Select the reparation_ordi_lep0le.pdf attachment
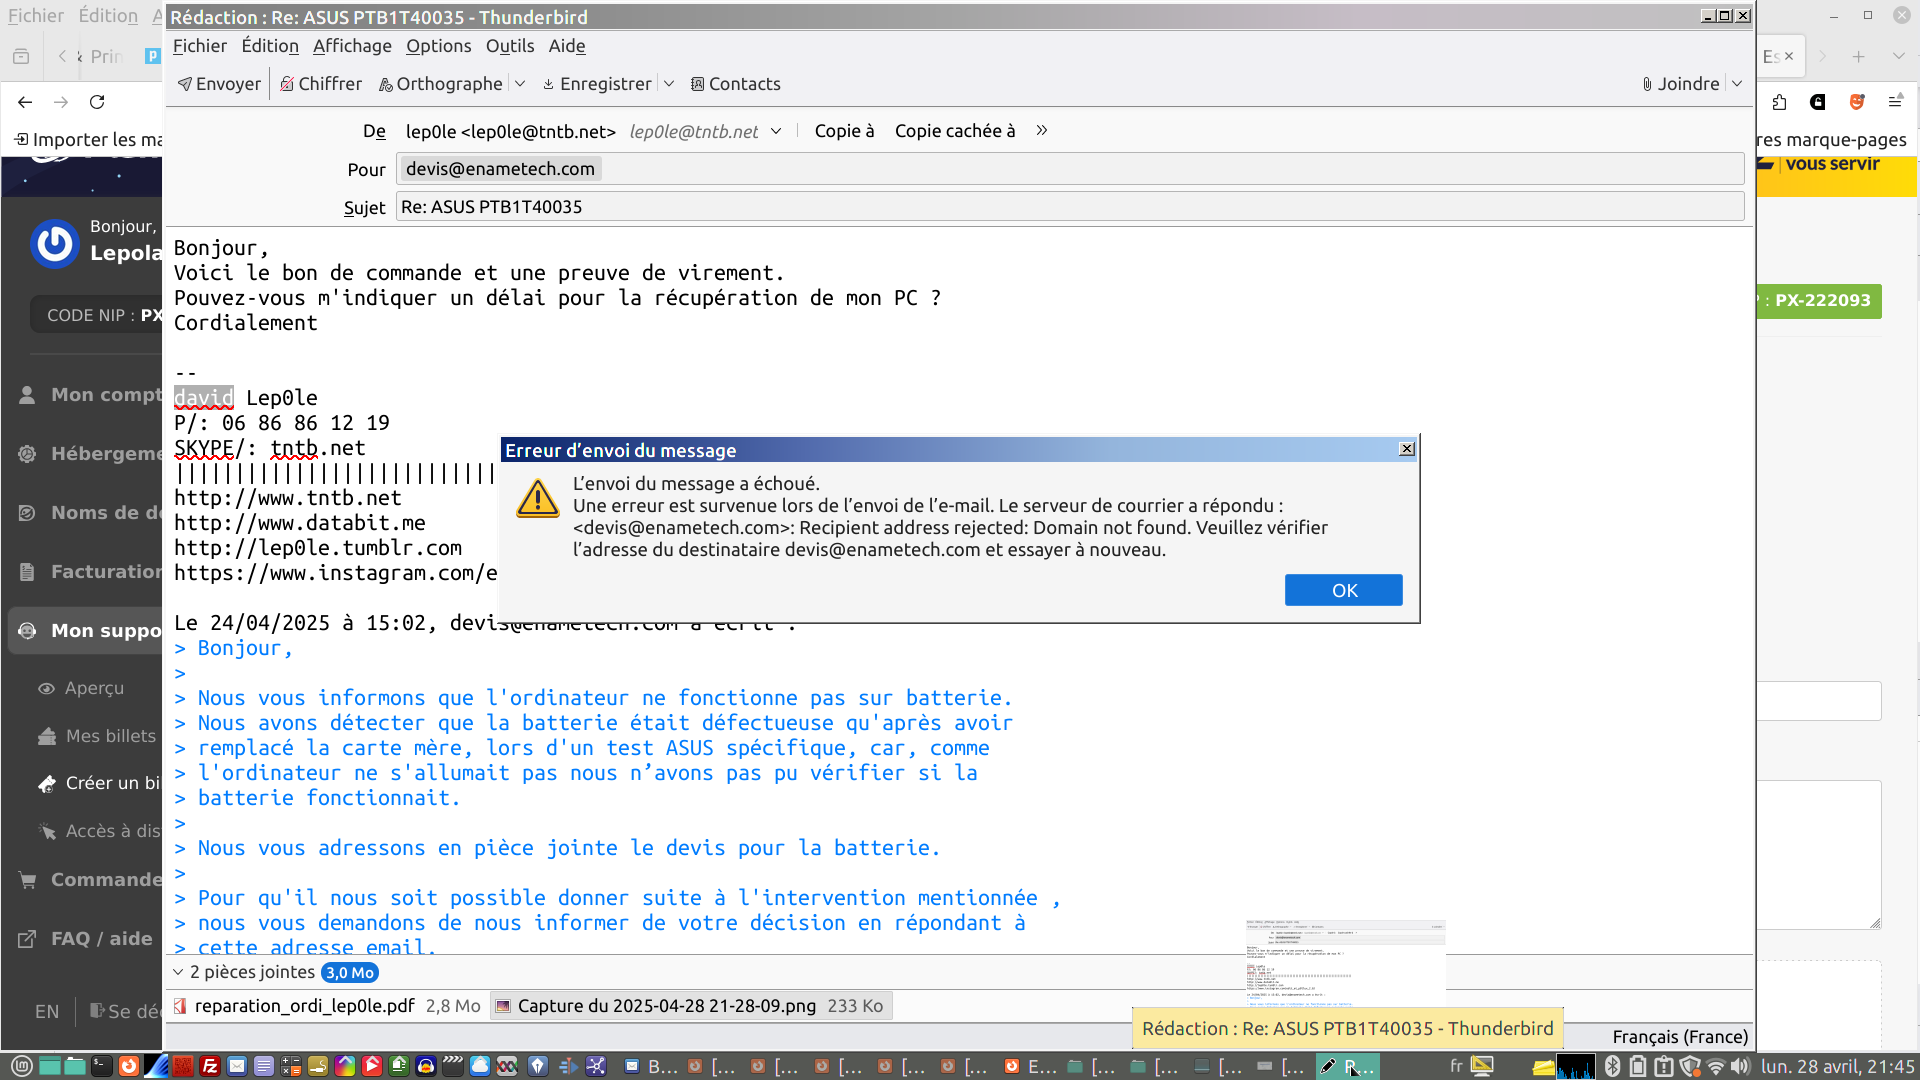1920x1080 pixels. pos(304,1006)
